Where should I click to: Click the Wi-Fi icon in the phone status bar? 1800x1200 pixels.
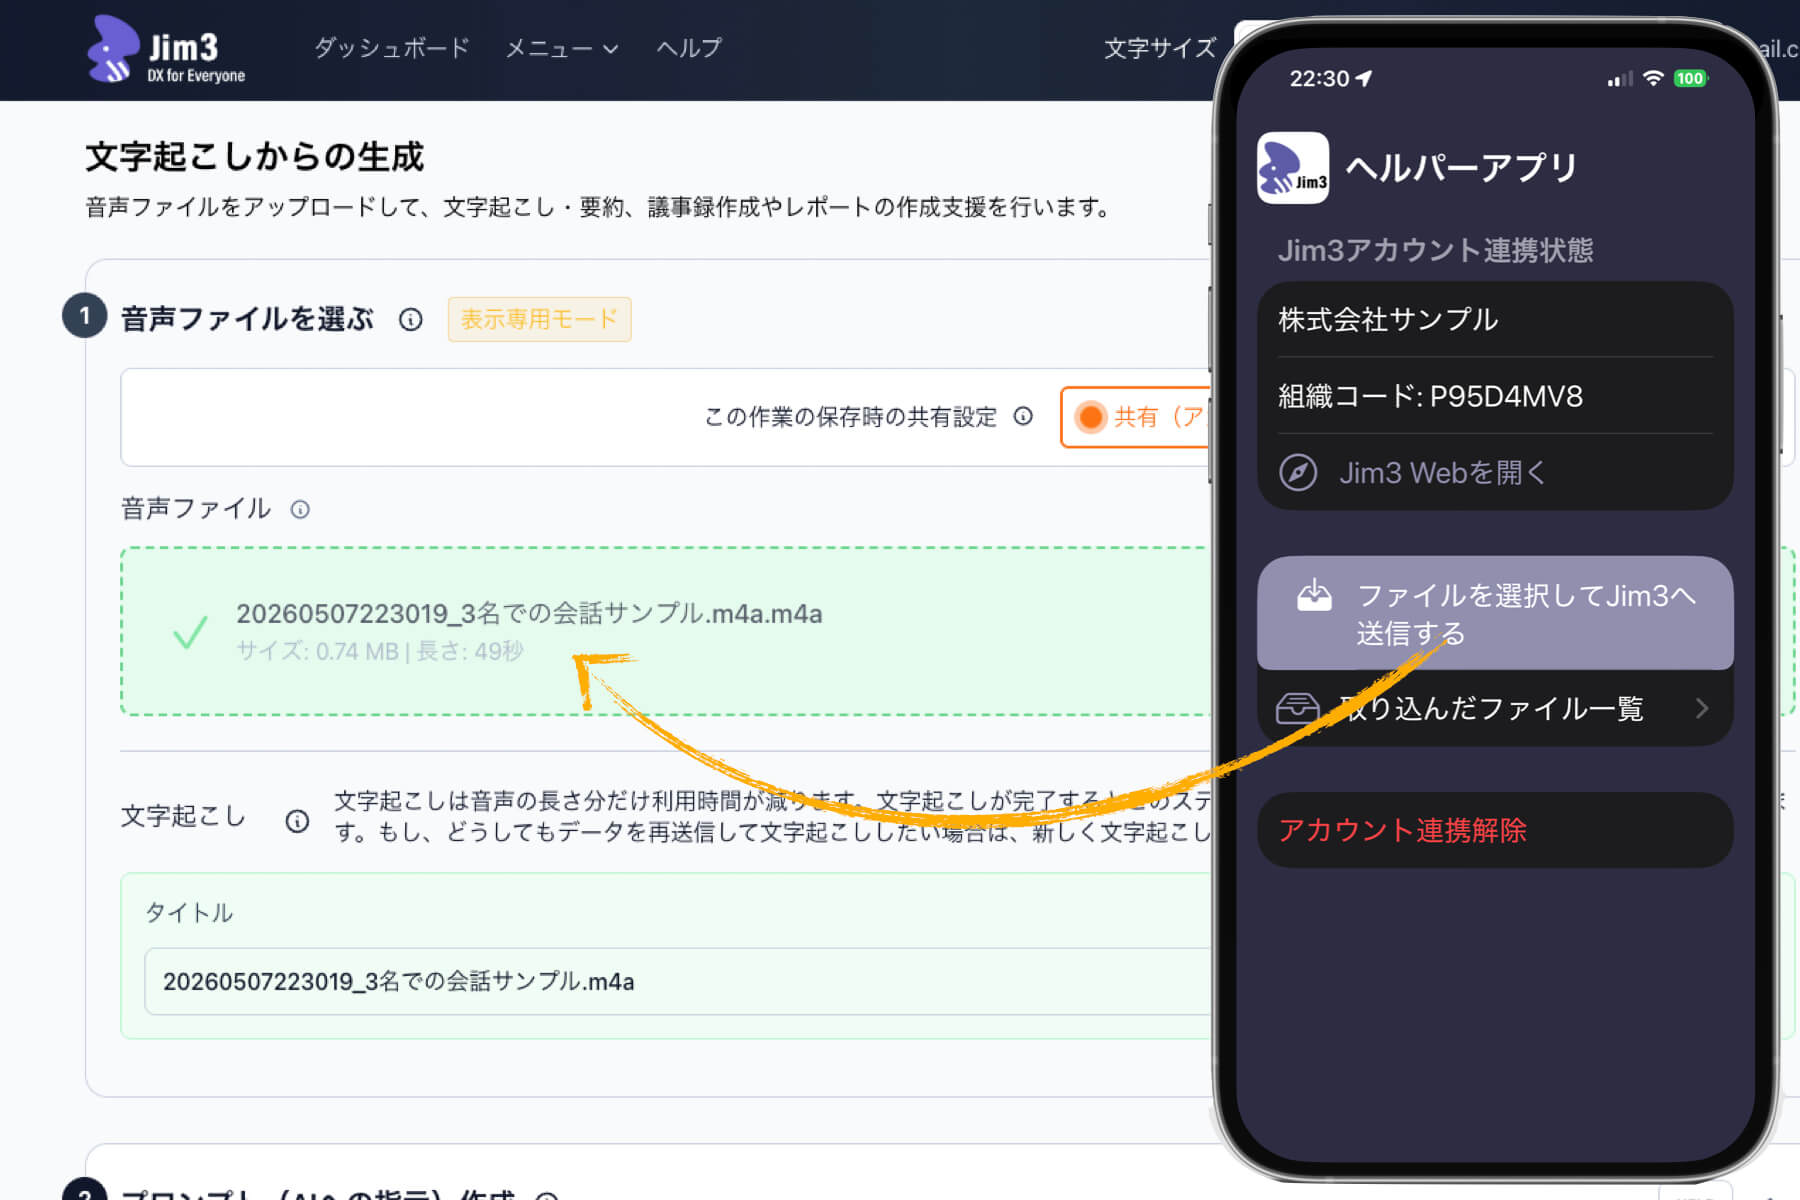tap(1653, 78)
